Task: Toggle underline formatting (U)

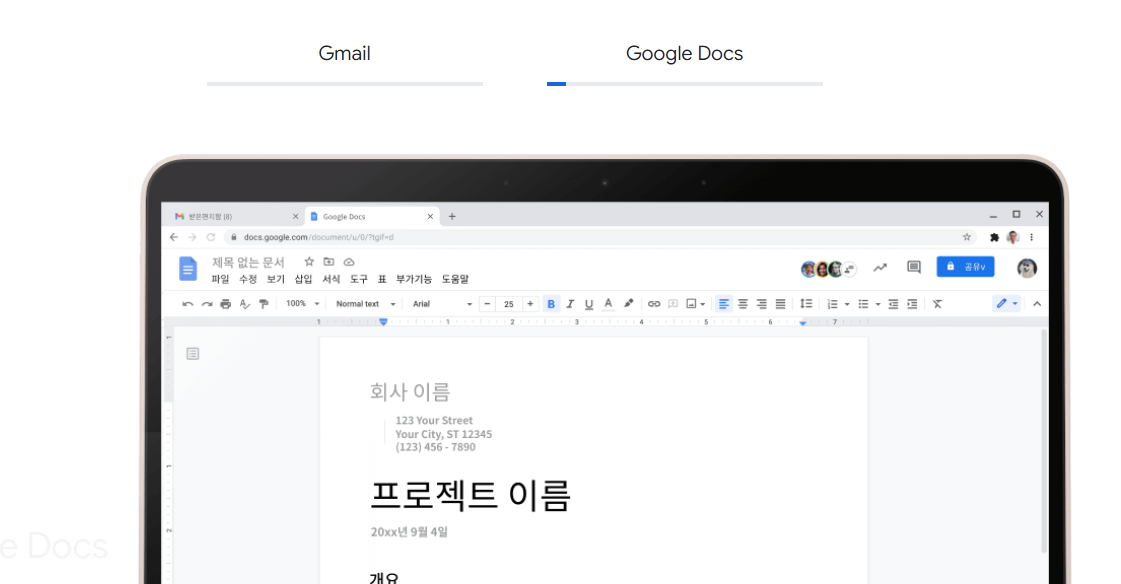Action: coord(589,305)
